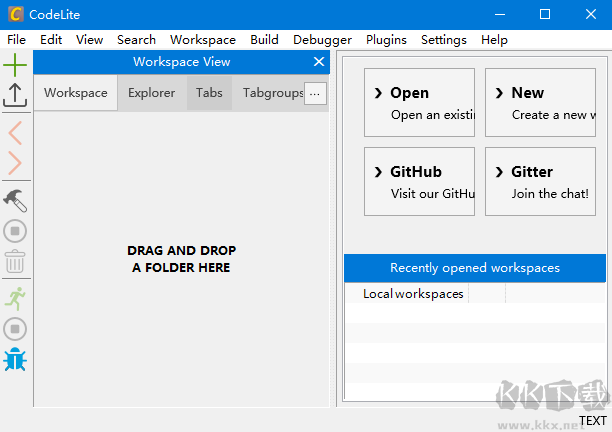
Task: Click the Local workspaces column header
Action: tap(413, 293)
